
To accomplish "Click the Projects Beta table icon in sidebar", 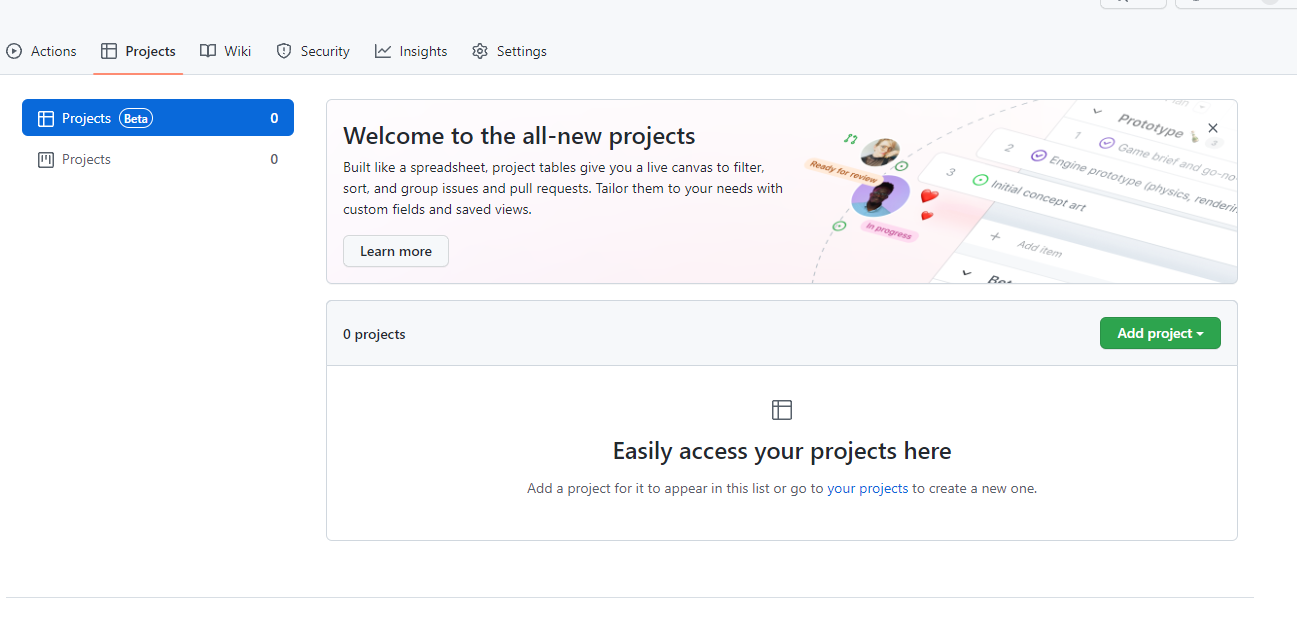I will coord(45,118).
